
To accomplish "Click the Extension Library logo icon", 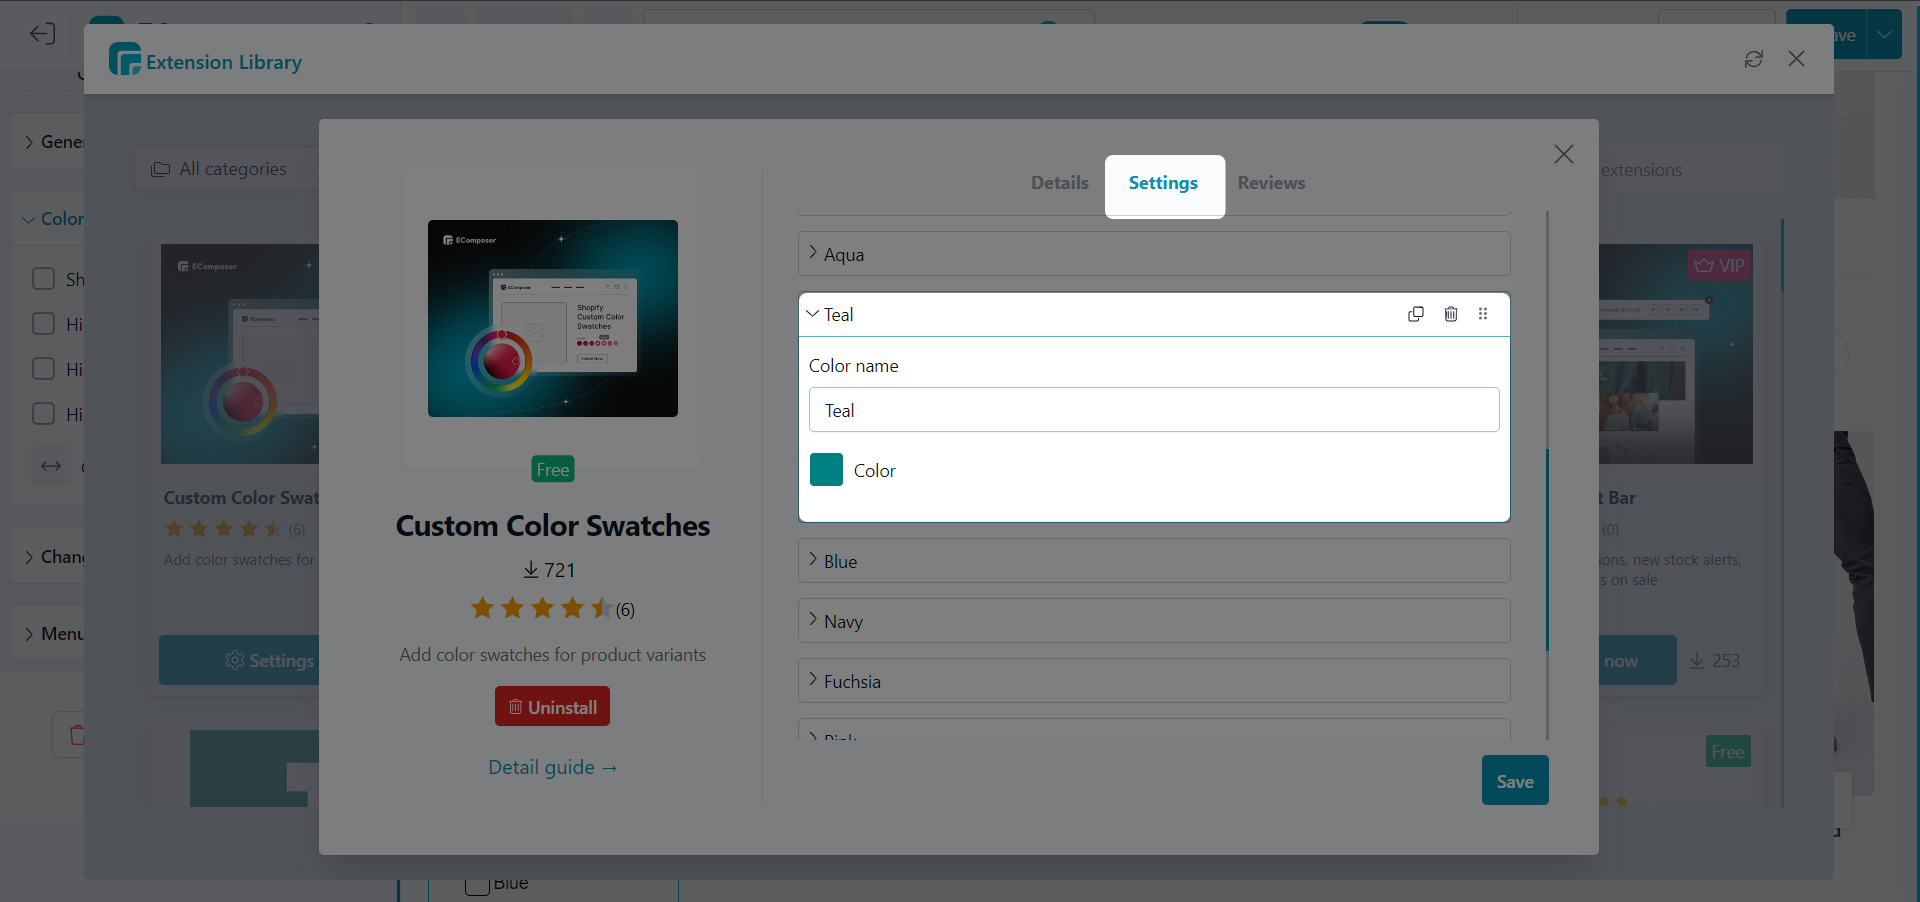I will (x=124, y=60).
